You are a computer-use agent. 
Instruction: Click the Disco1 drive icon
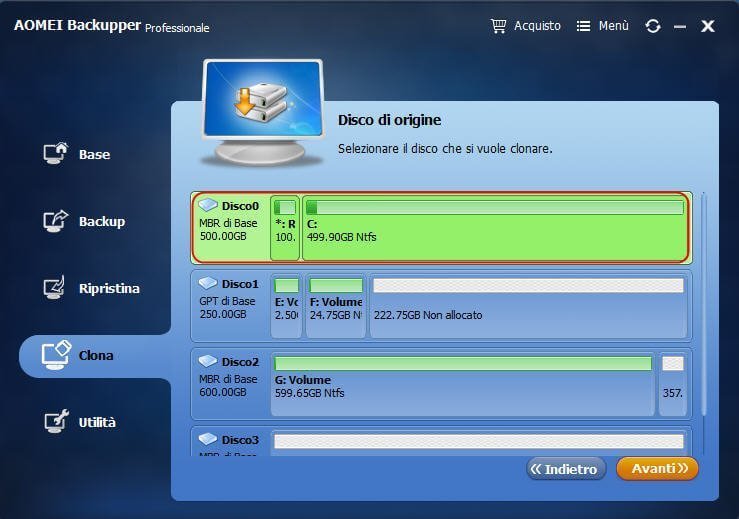(x=208, y=283)
